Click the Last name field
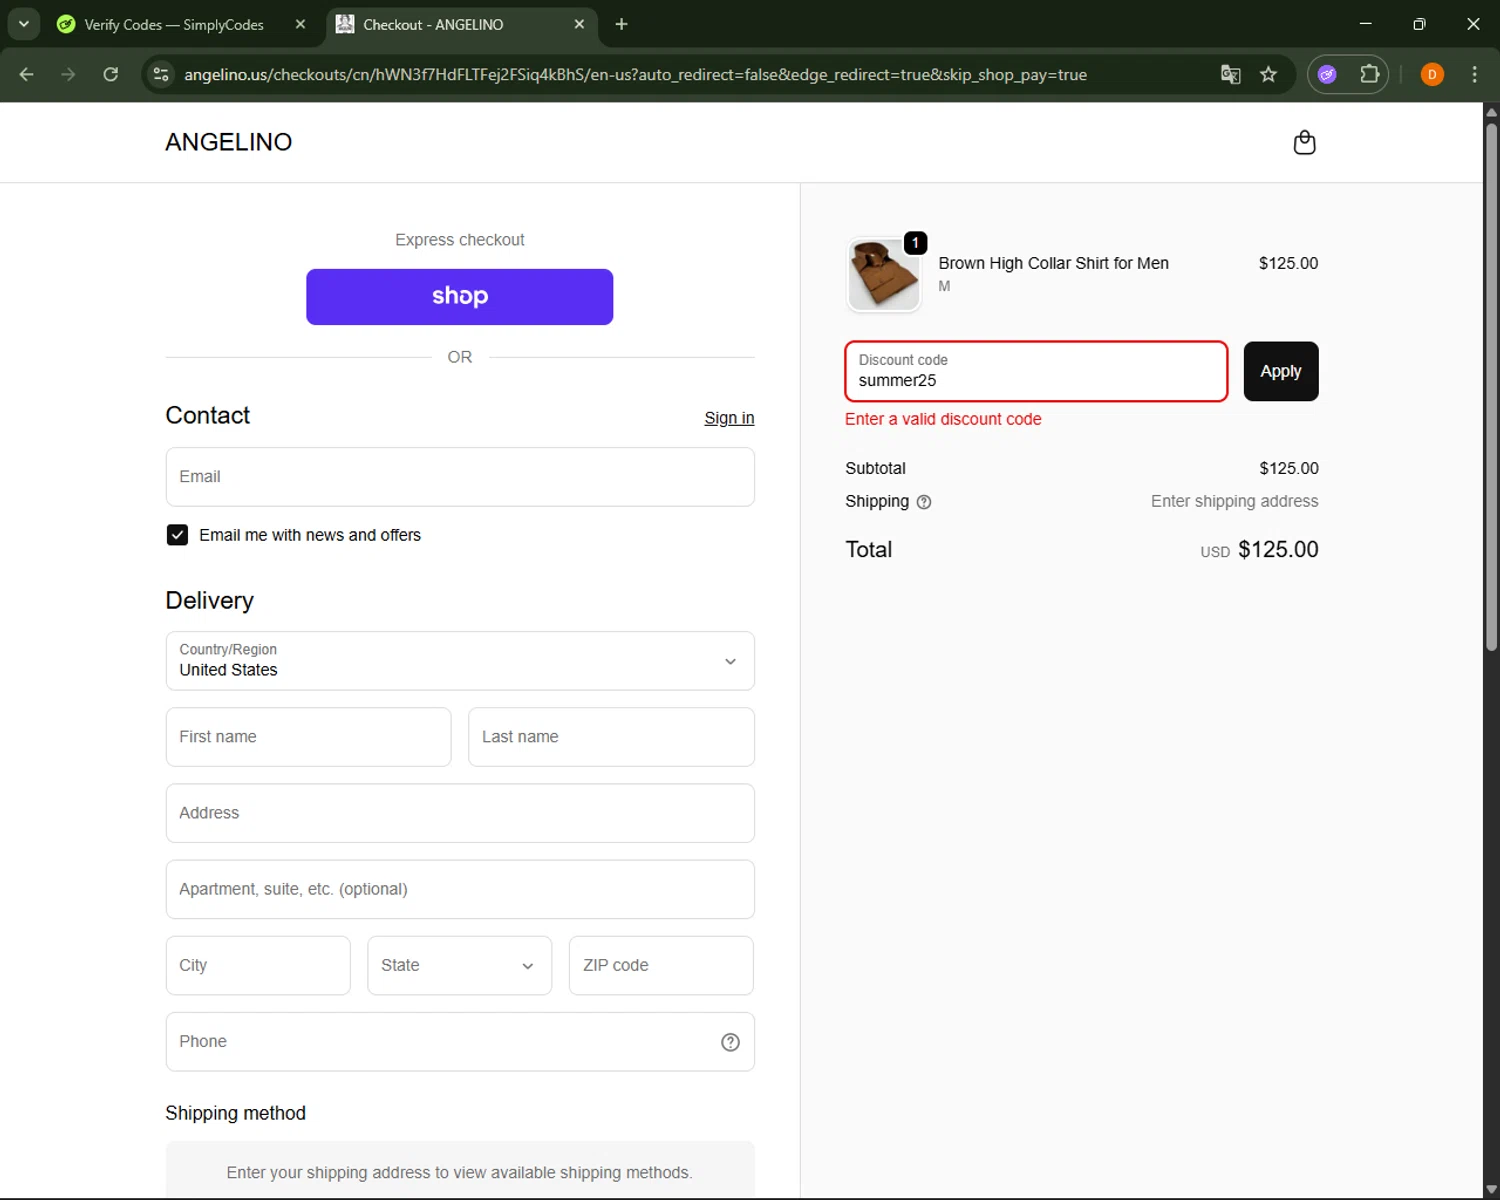Viewport: 1500px width, 1200px height. click(611, 737)
